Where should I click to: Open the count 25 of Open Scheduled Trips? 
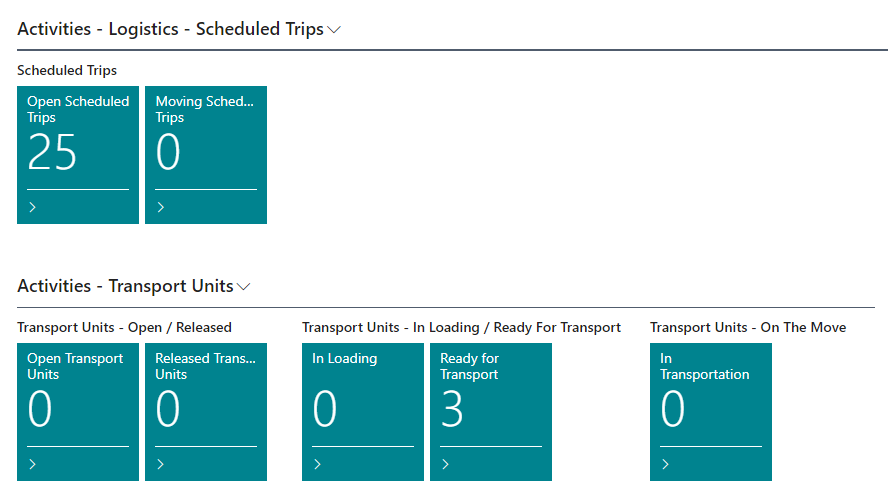click(x=52, y=153)
